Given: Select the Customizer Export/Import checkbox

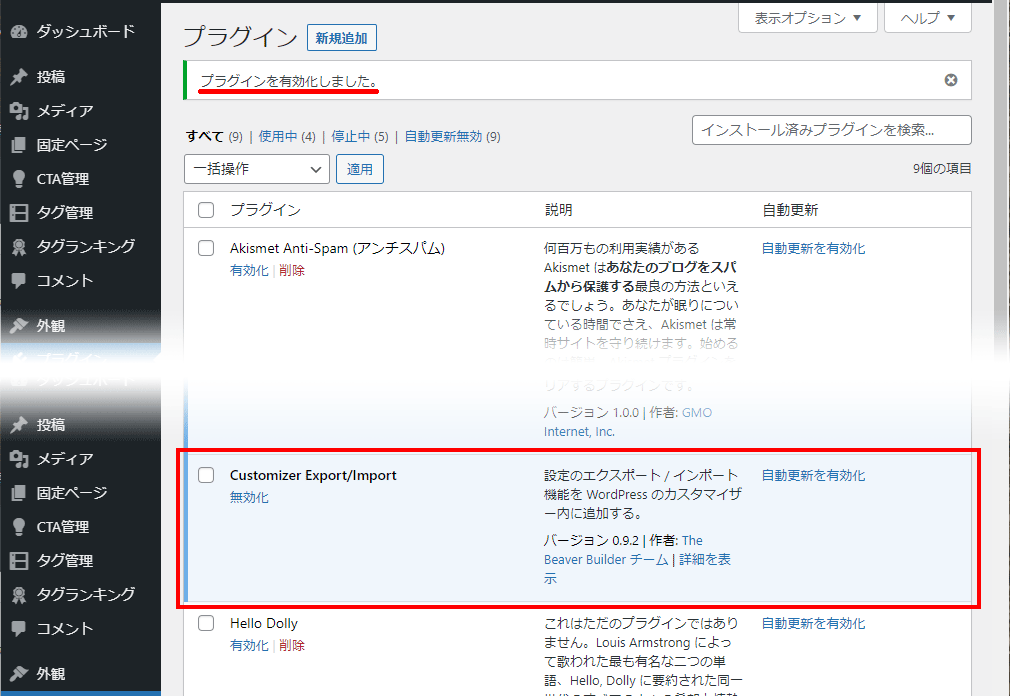Looking at the screenshot, I should pos(206,475).
